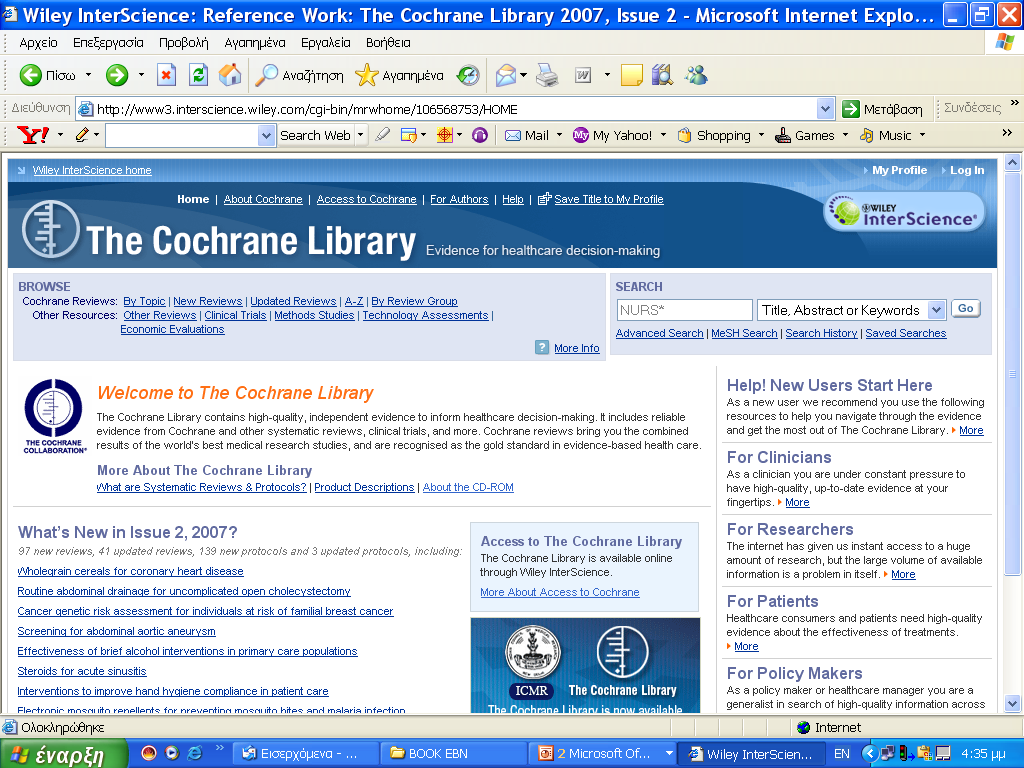Click the Go button next to the Cochrane search

[966, 309]
